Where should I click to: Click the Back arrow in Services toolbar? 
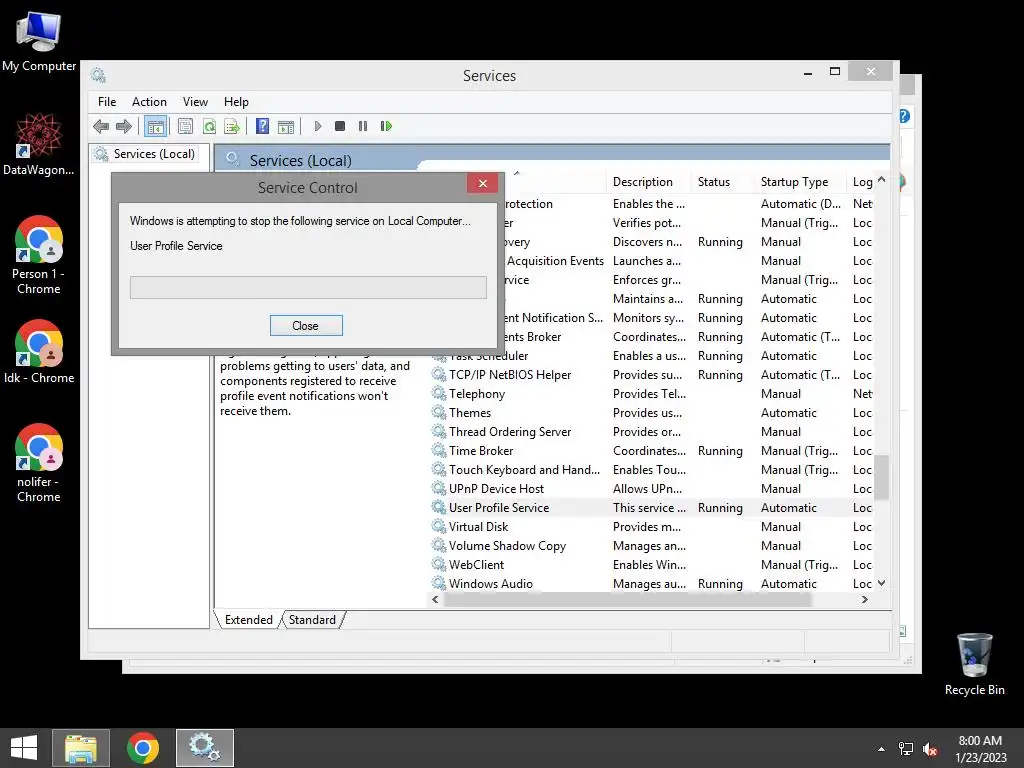pos(101,126)
